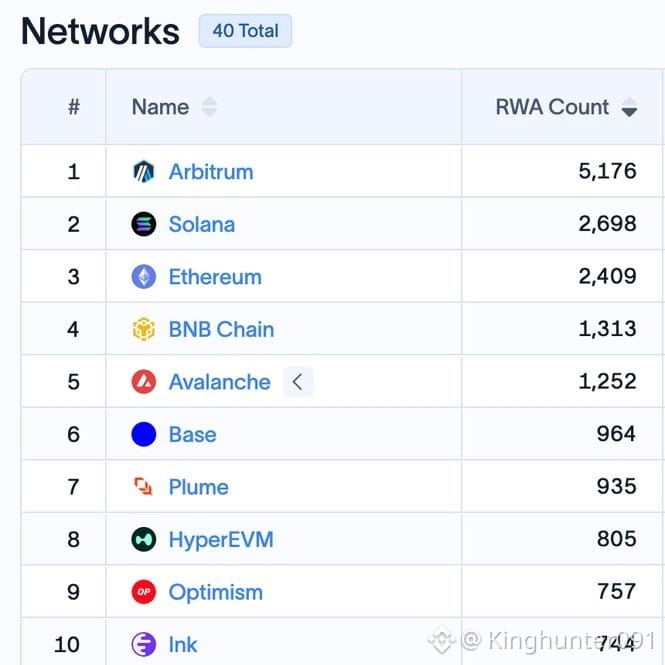The width and height of the screenshot is (665, 665).
Task: Open the Solana network link
Action: (202, 224)
